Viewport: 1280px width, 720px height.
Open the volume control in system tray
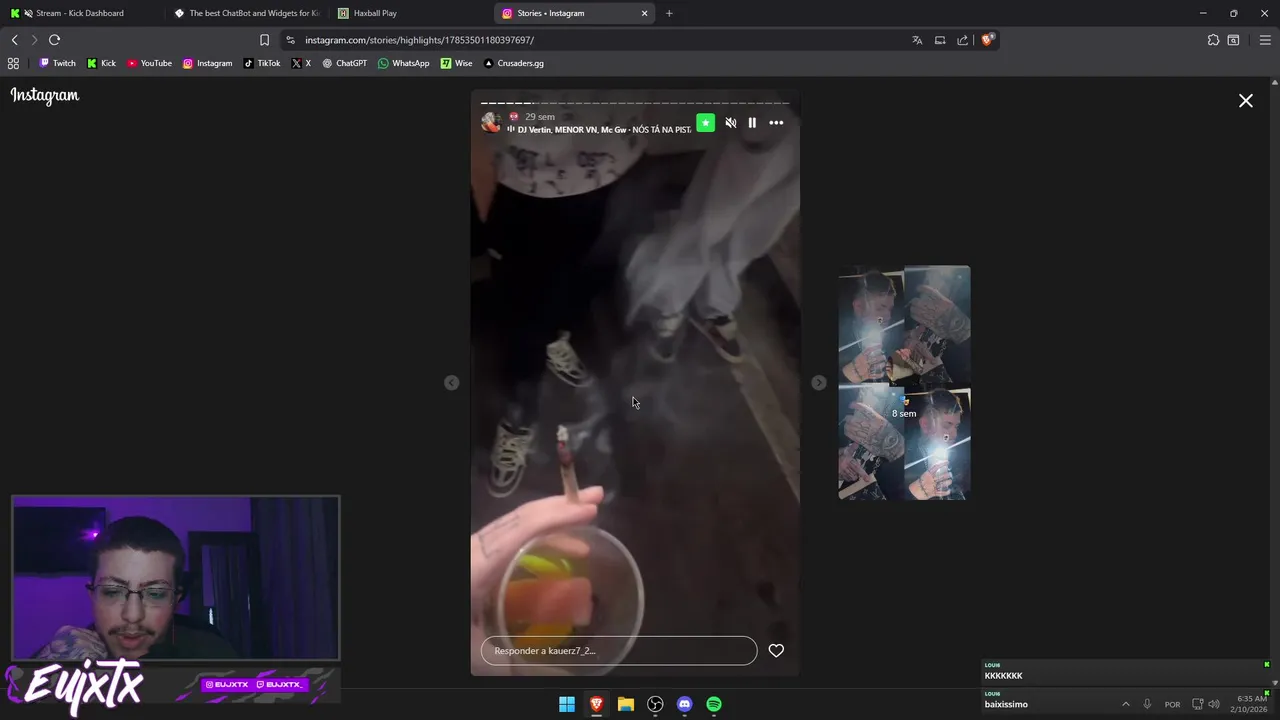[1214, 704]
